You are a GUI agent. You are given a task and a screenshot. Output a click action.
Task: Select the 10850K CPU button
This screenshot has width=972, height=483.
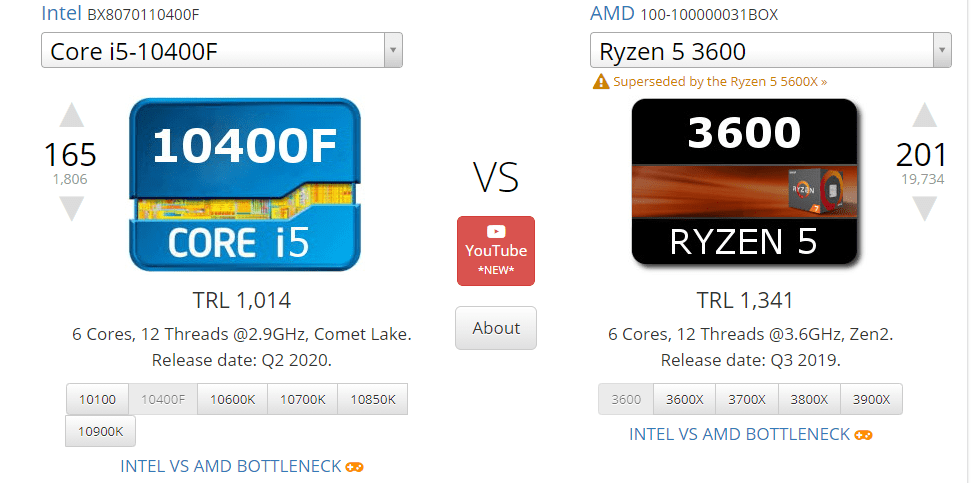click(373, 399)
